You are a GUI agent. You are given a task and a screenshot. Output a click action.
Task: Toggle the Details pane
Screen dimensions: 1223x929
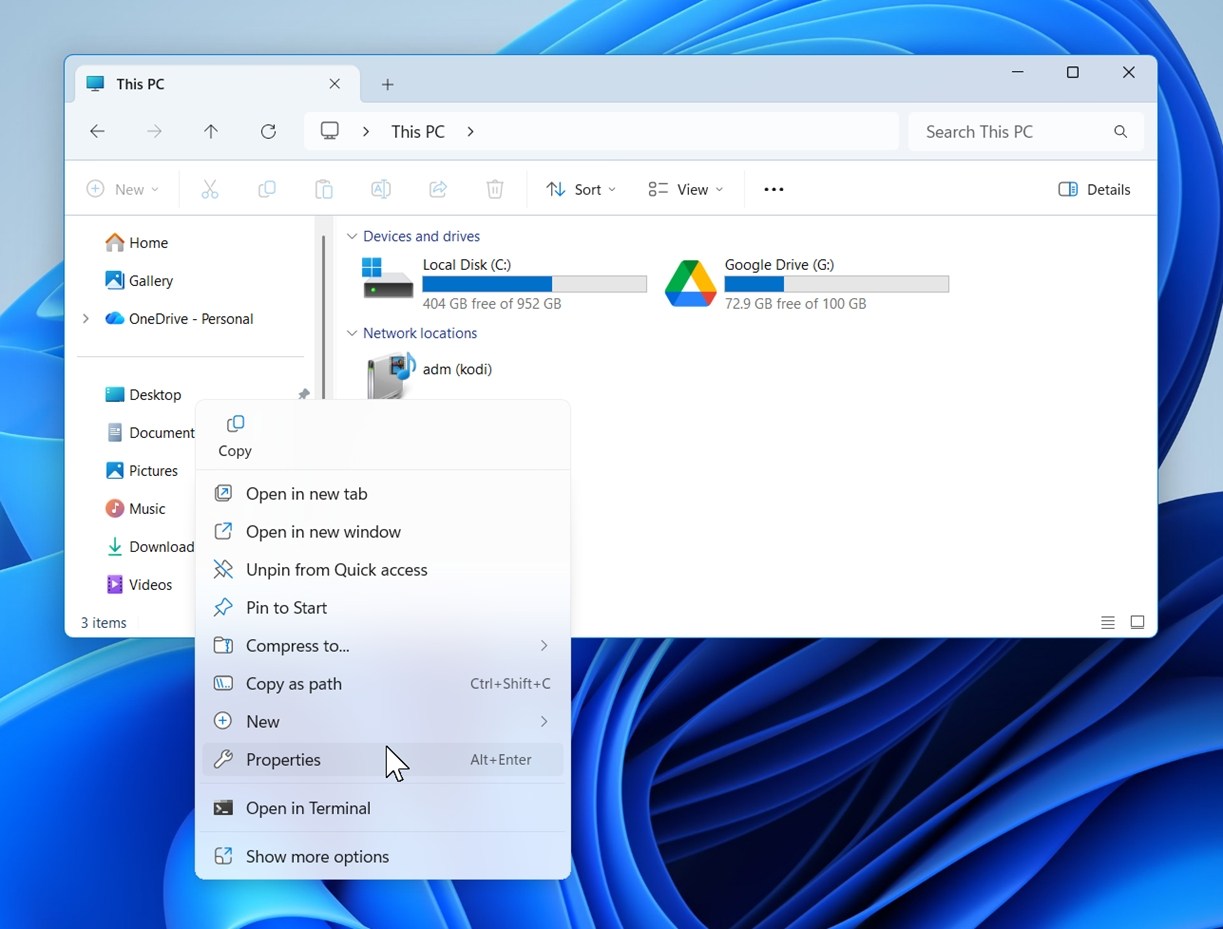pyautogui.click(x=1094, y=189)
